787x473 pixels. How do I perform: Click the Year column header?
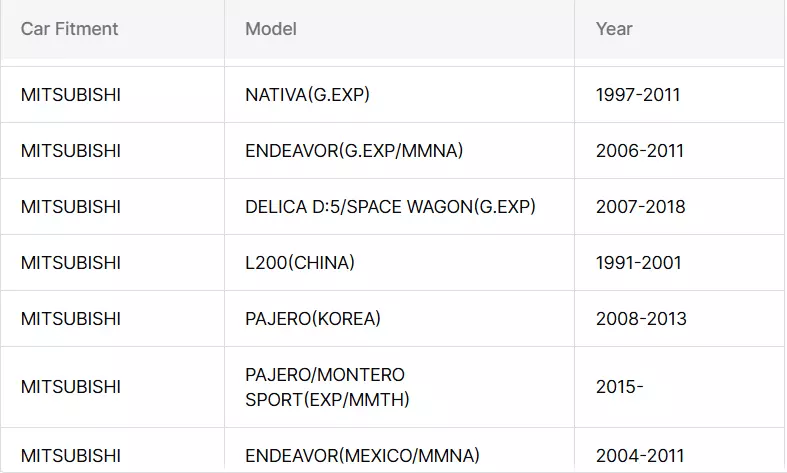[x=614, y=29]
